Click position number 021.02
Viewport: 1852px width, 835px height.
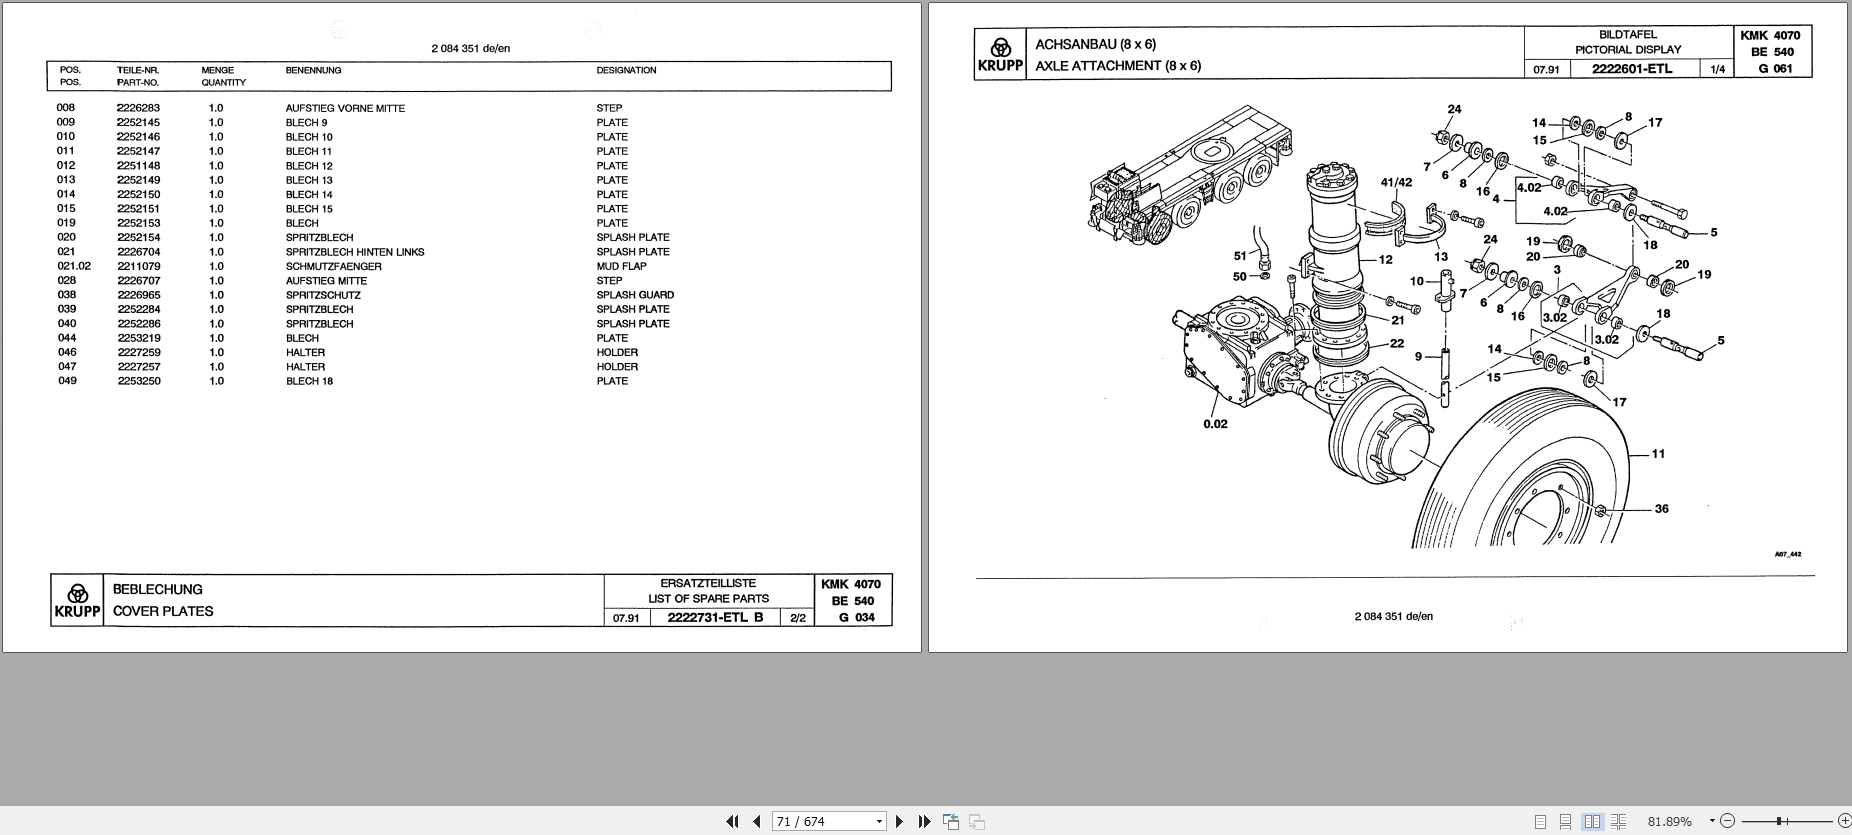74,266
